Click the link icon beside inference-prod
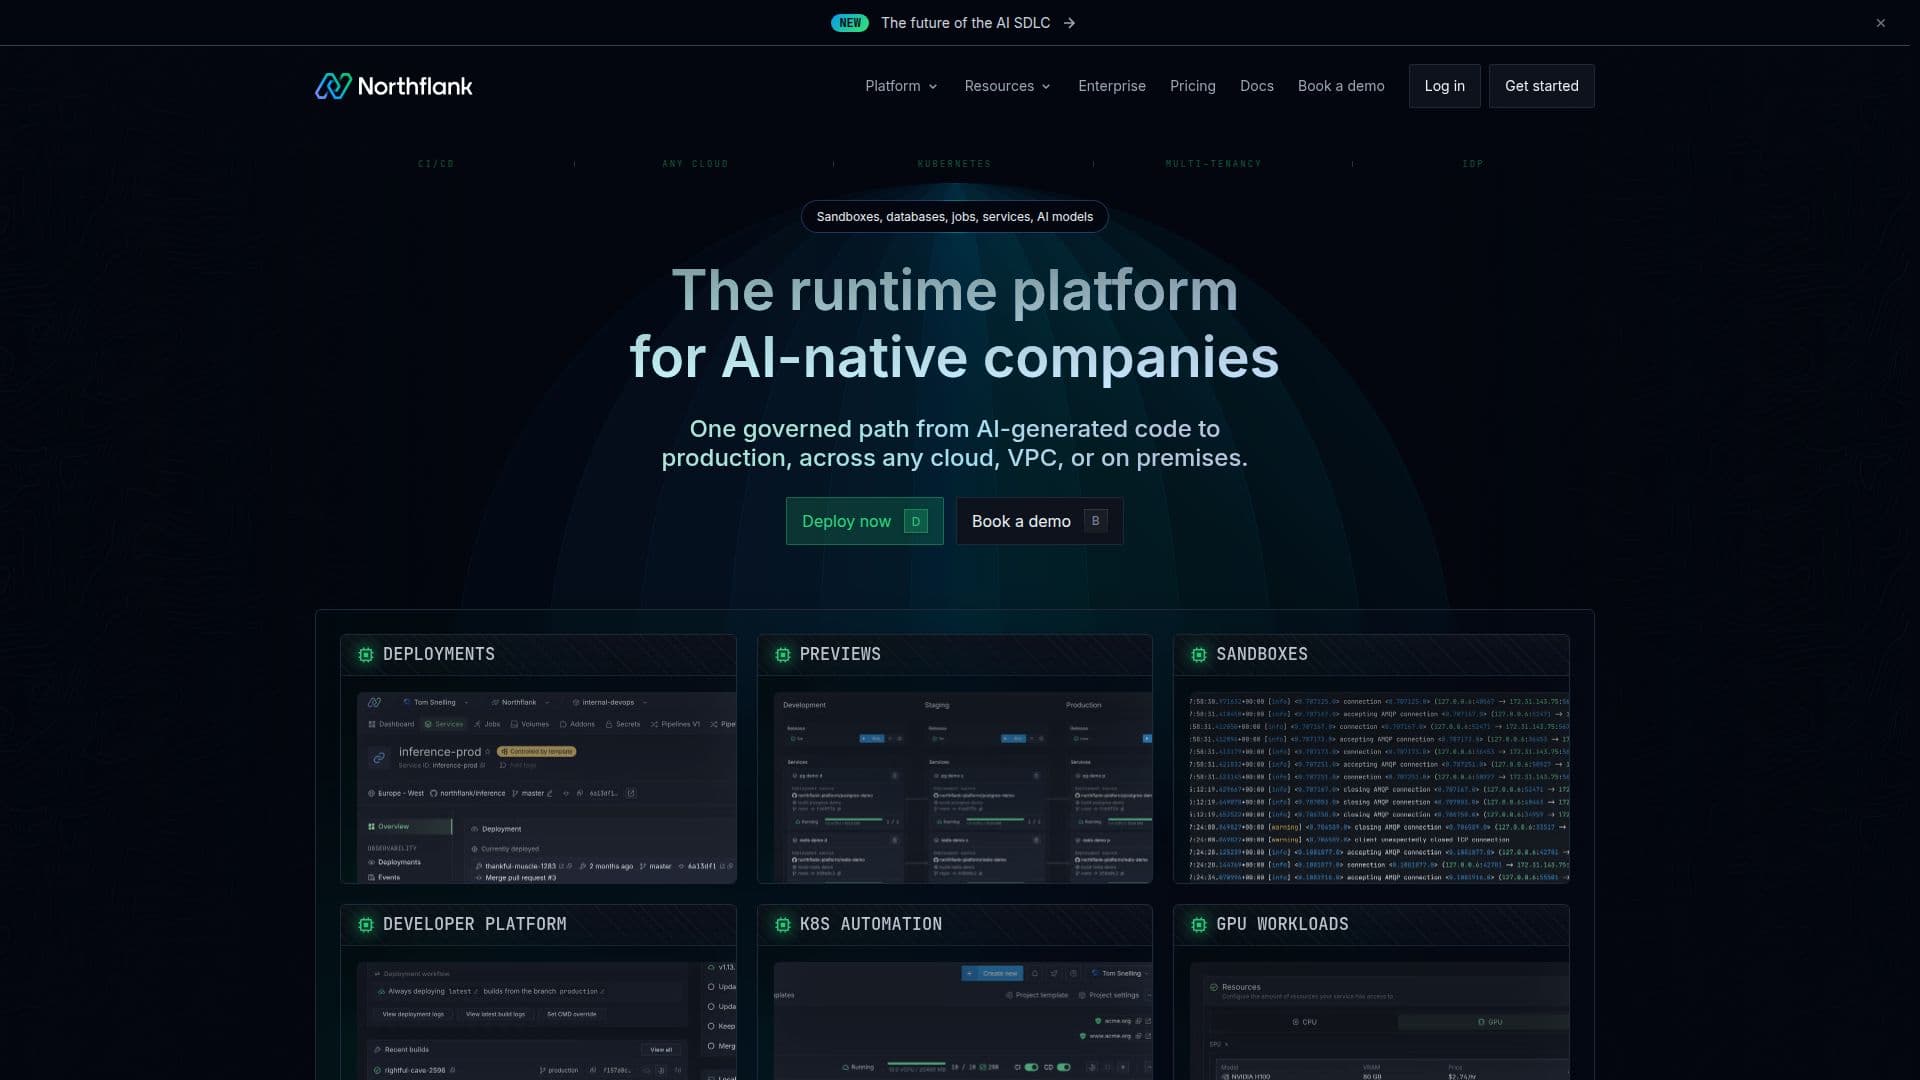The height and width of the screenshot is (1080, 1920). (x=379, y=758)
